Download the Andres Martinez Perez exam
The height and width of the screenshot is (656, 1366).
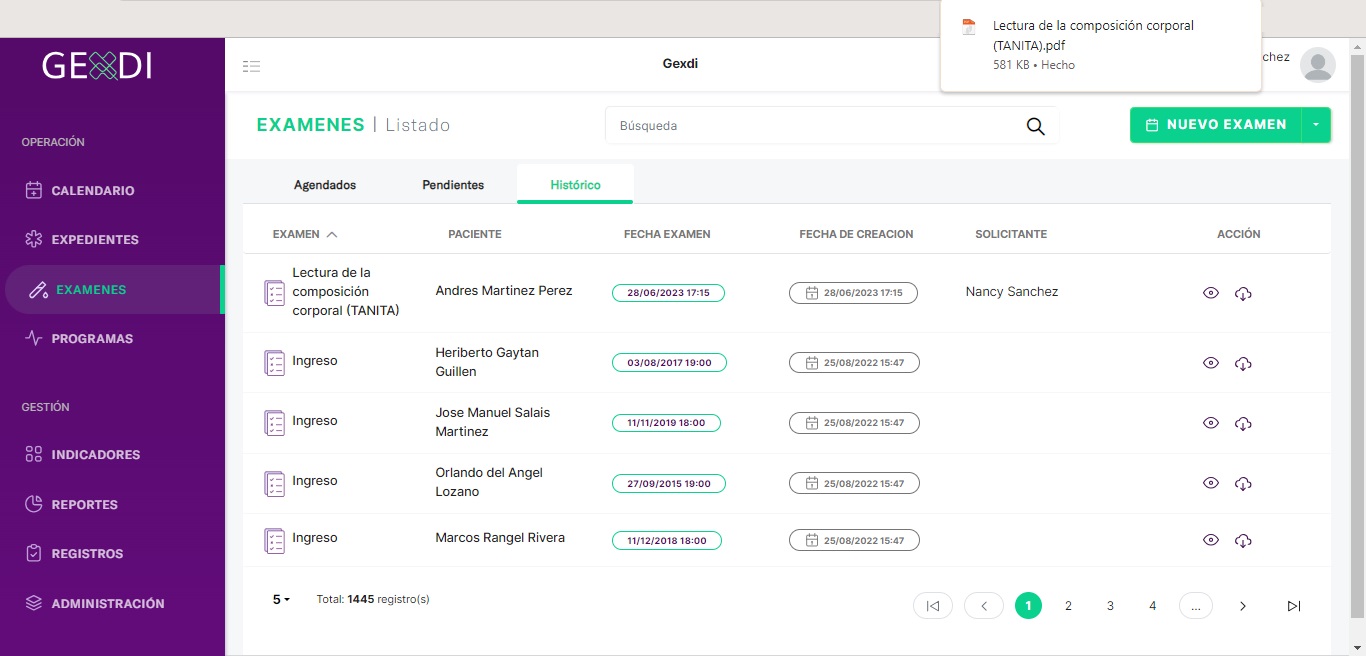(1243, 293)
